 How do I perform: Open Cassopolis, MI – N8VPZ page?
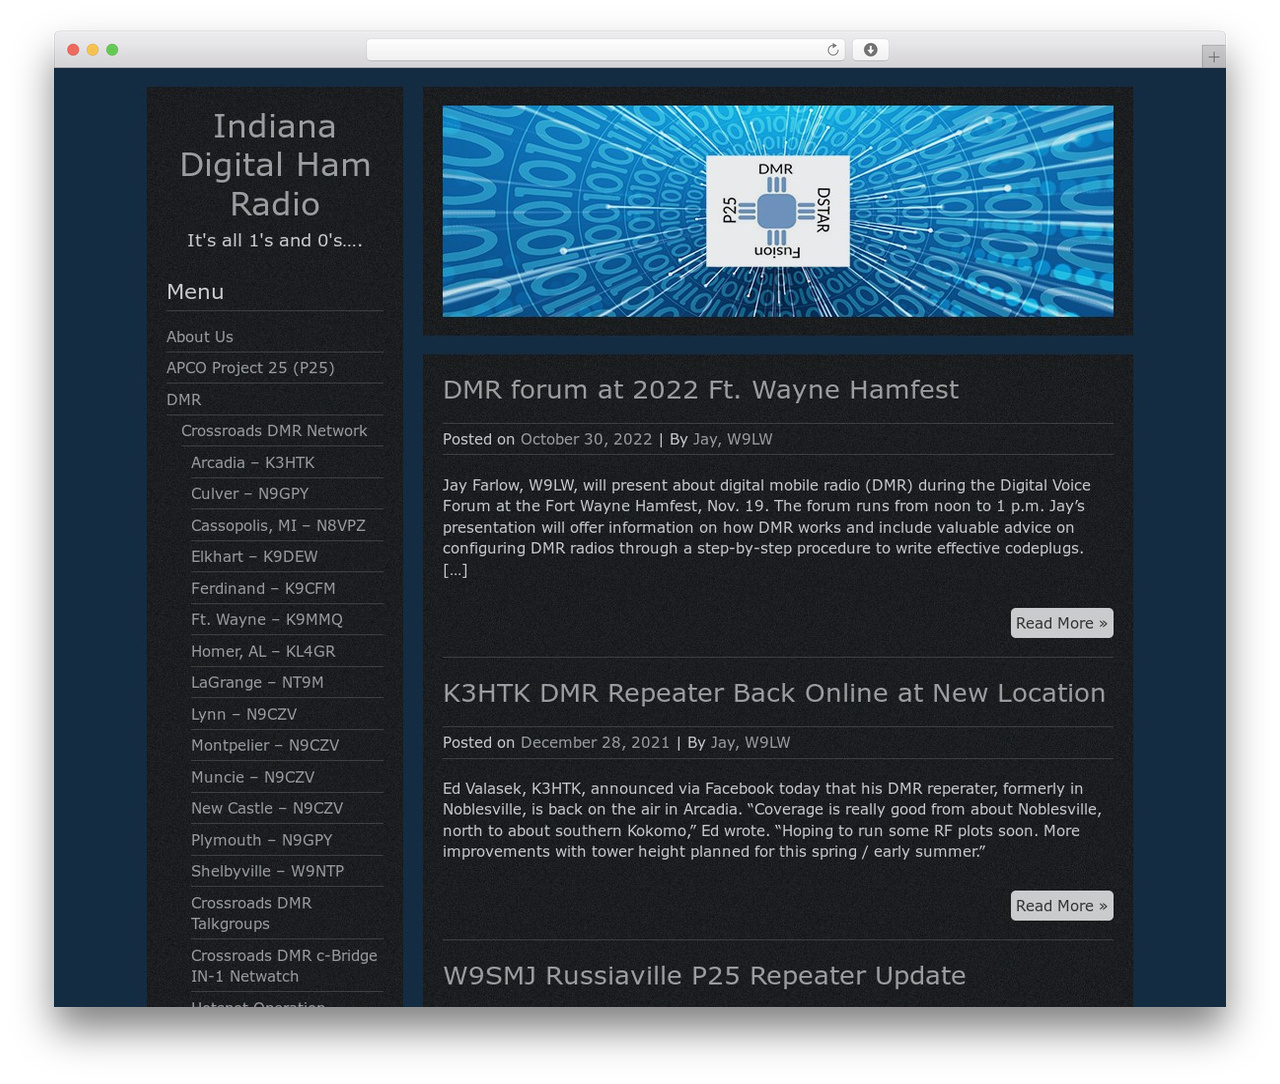278,526
